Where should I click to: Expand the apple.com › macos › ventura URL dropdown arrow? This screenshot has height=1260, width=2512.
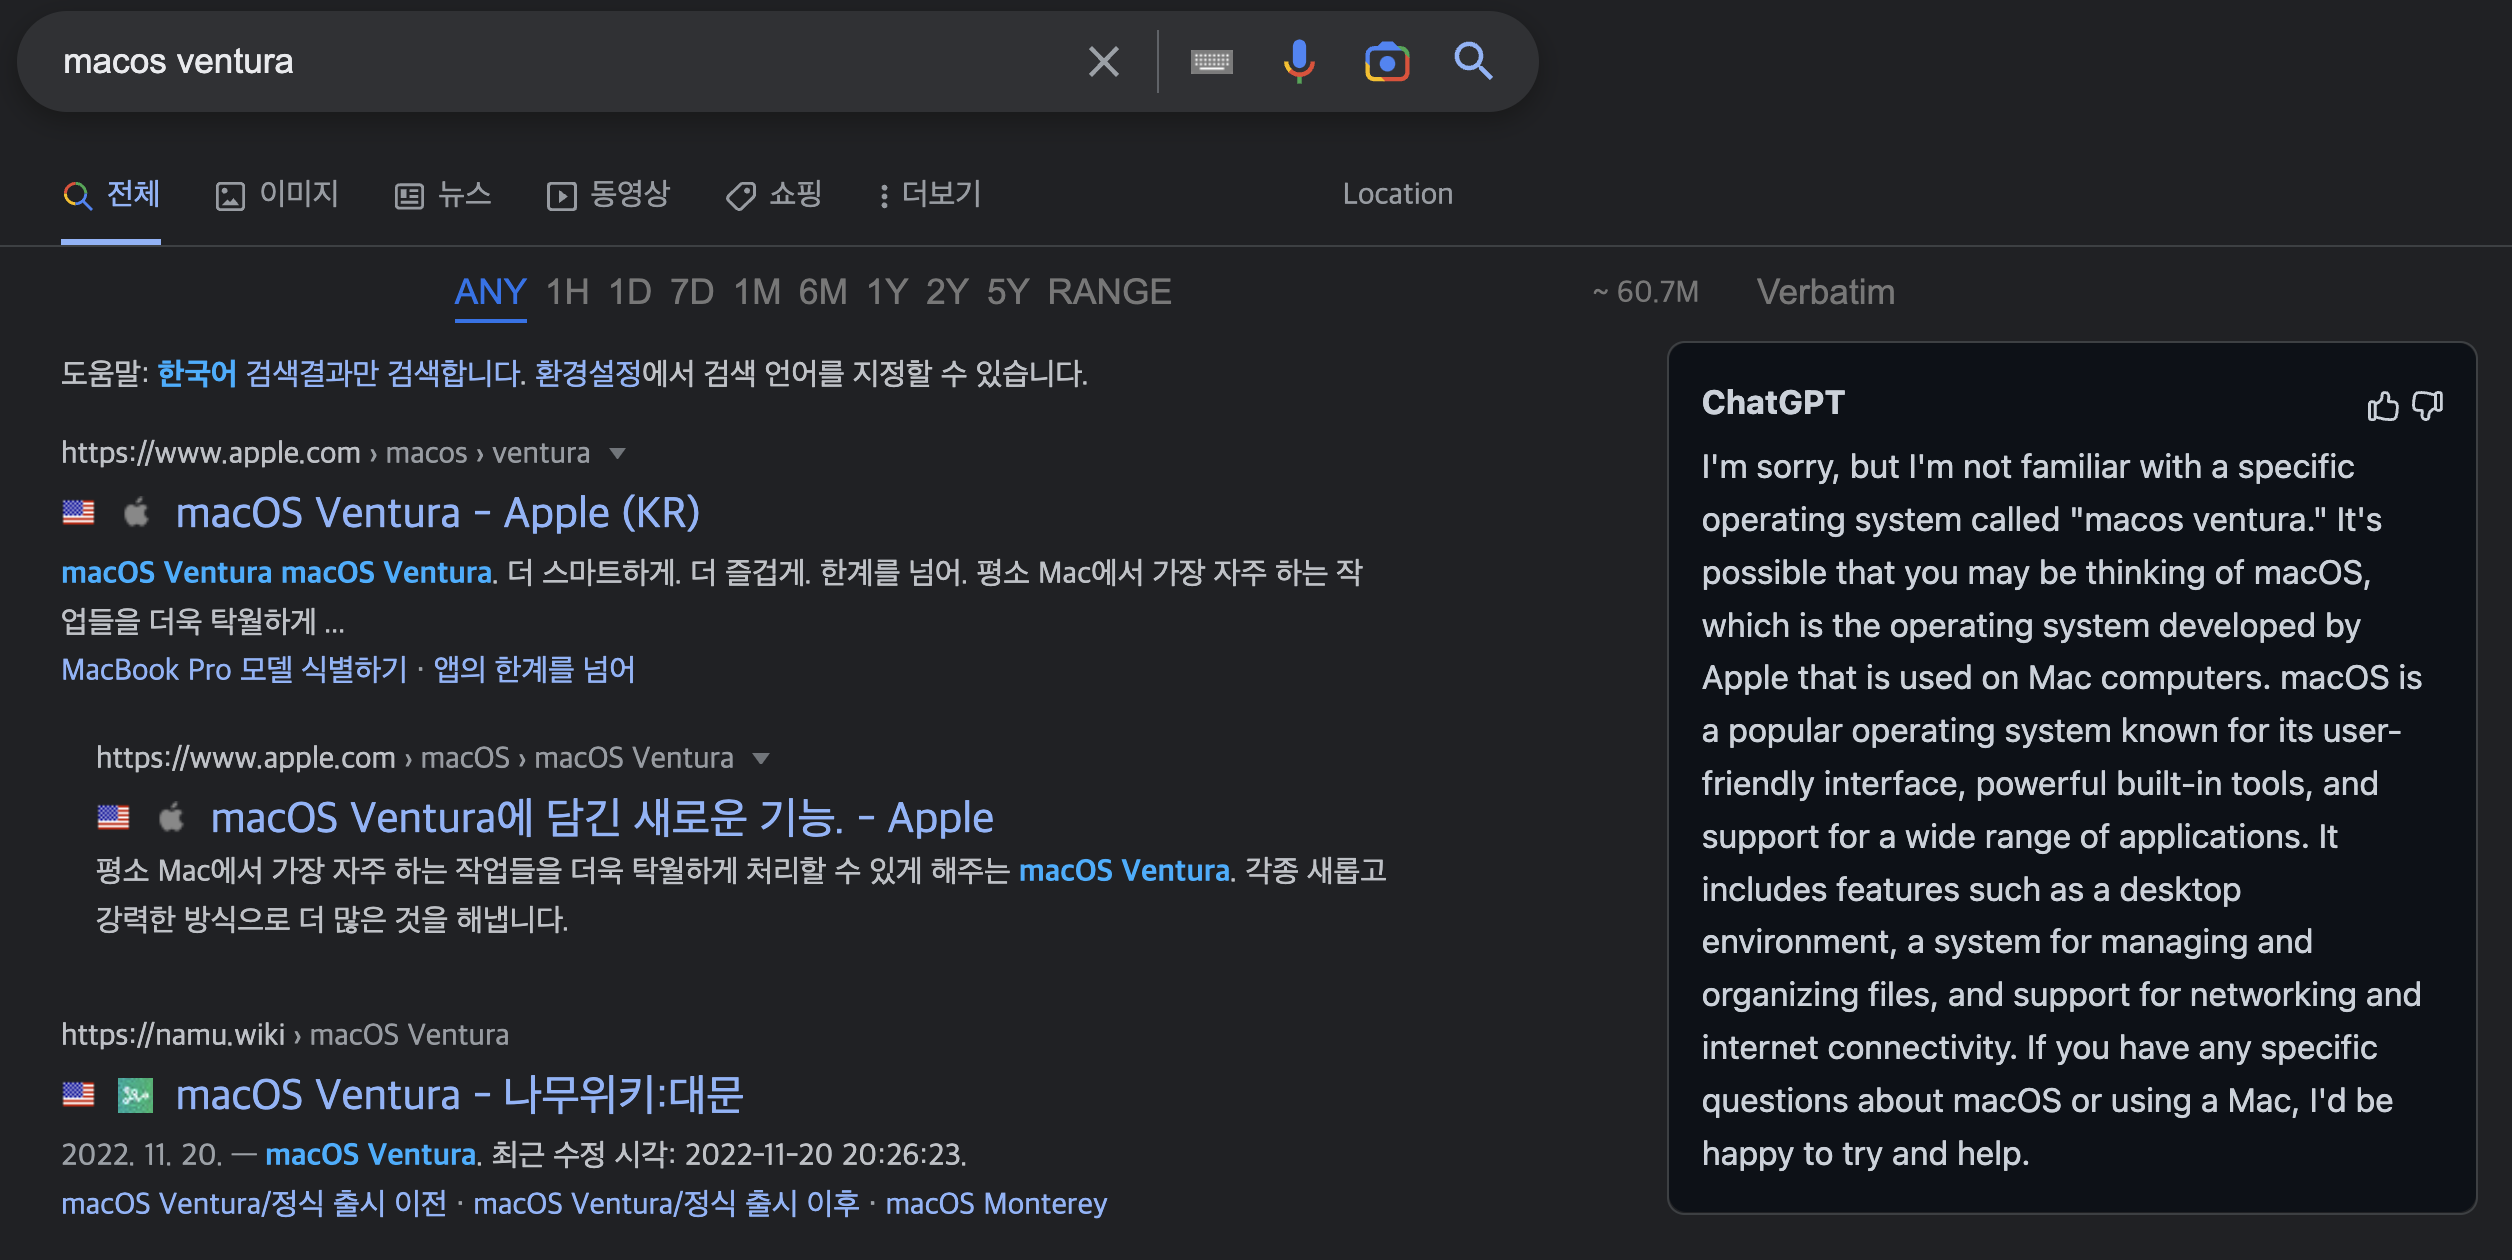[618, 454]
